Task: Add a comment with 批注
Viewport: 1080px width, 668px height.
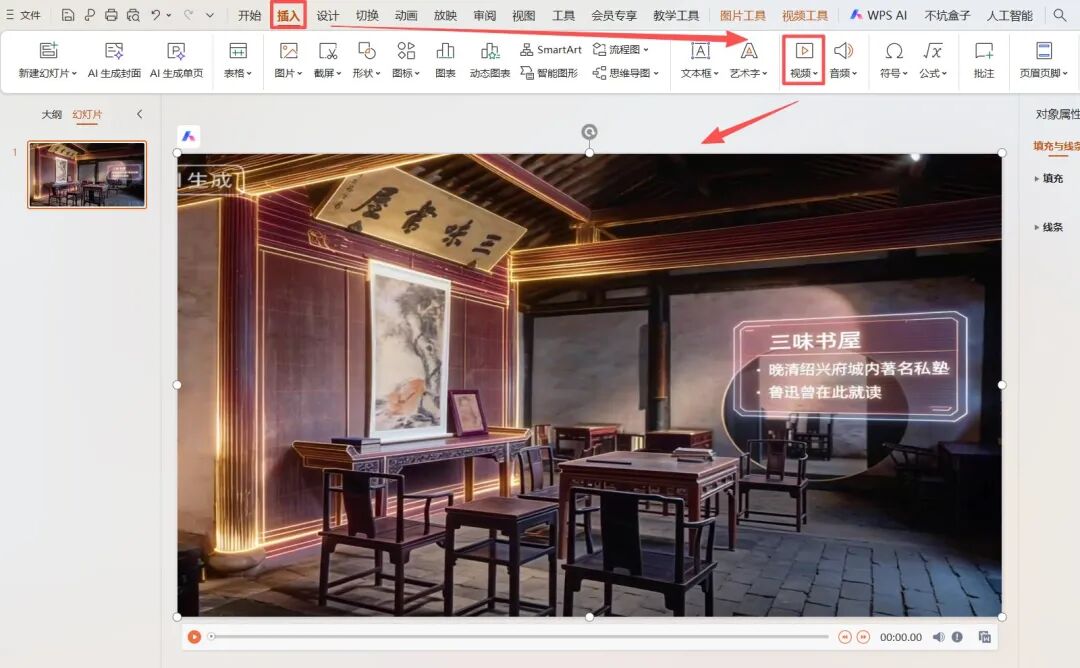Action: 984,52
